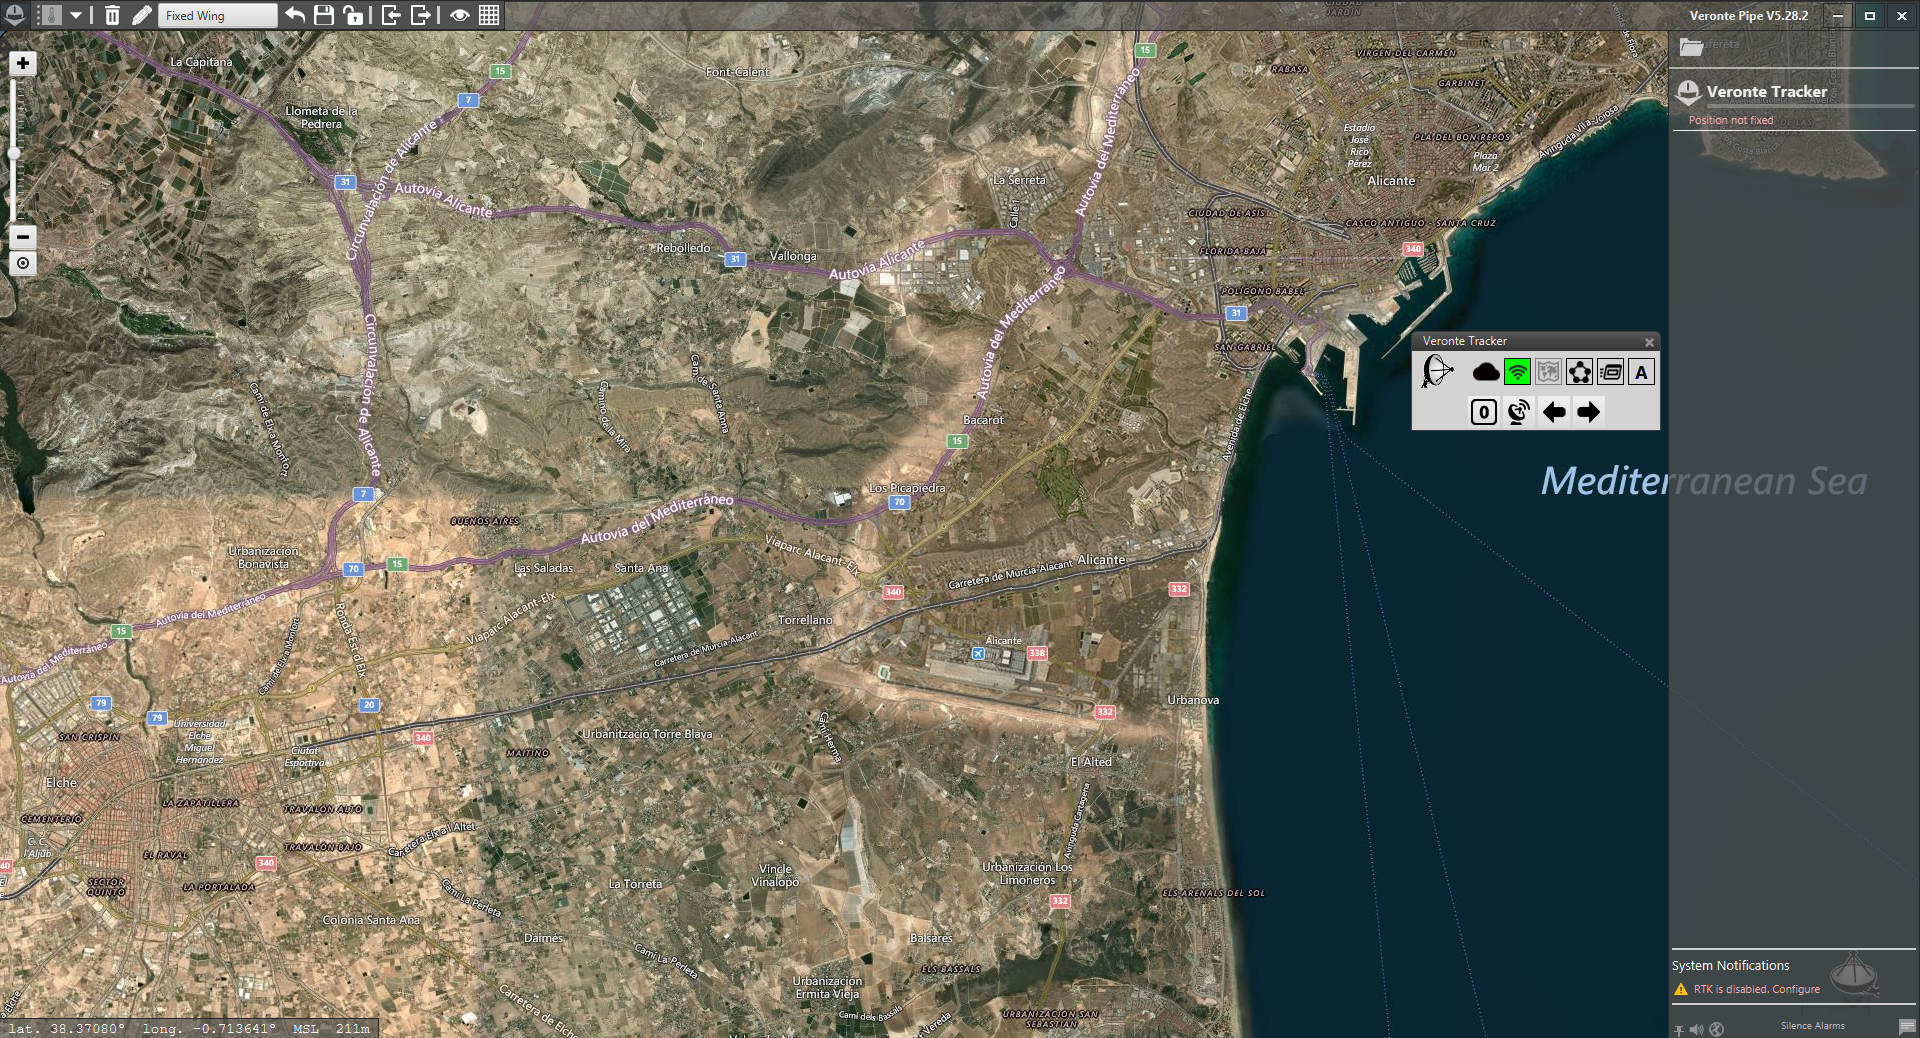Click the Veronte Tracker panel title

coord(1766,91)
